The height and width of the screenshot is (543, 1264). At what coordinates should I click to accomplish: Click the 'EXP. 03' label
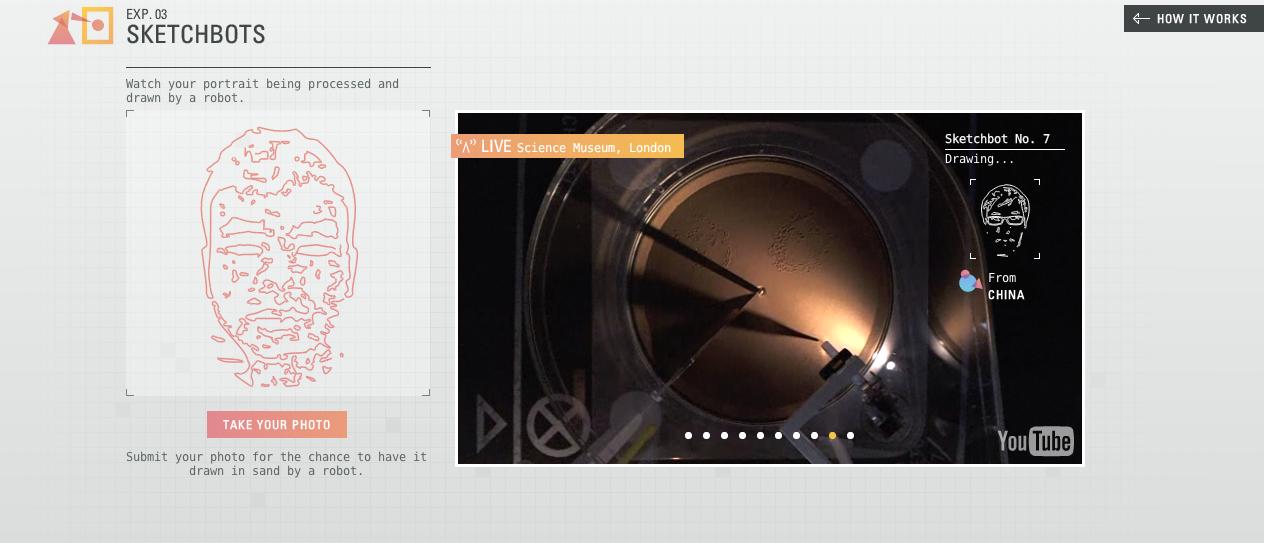(x=147, y=14)
